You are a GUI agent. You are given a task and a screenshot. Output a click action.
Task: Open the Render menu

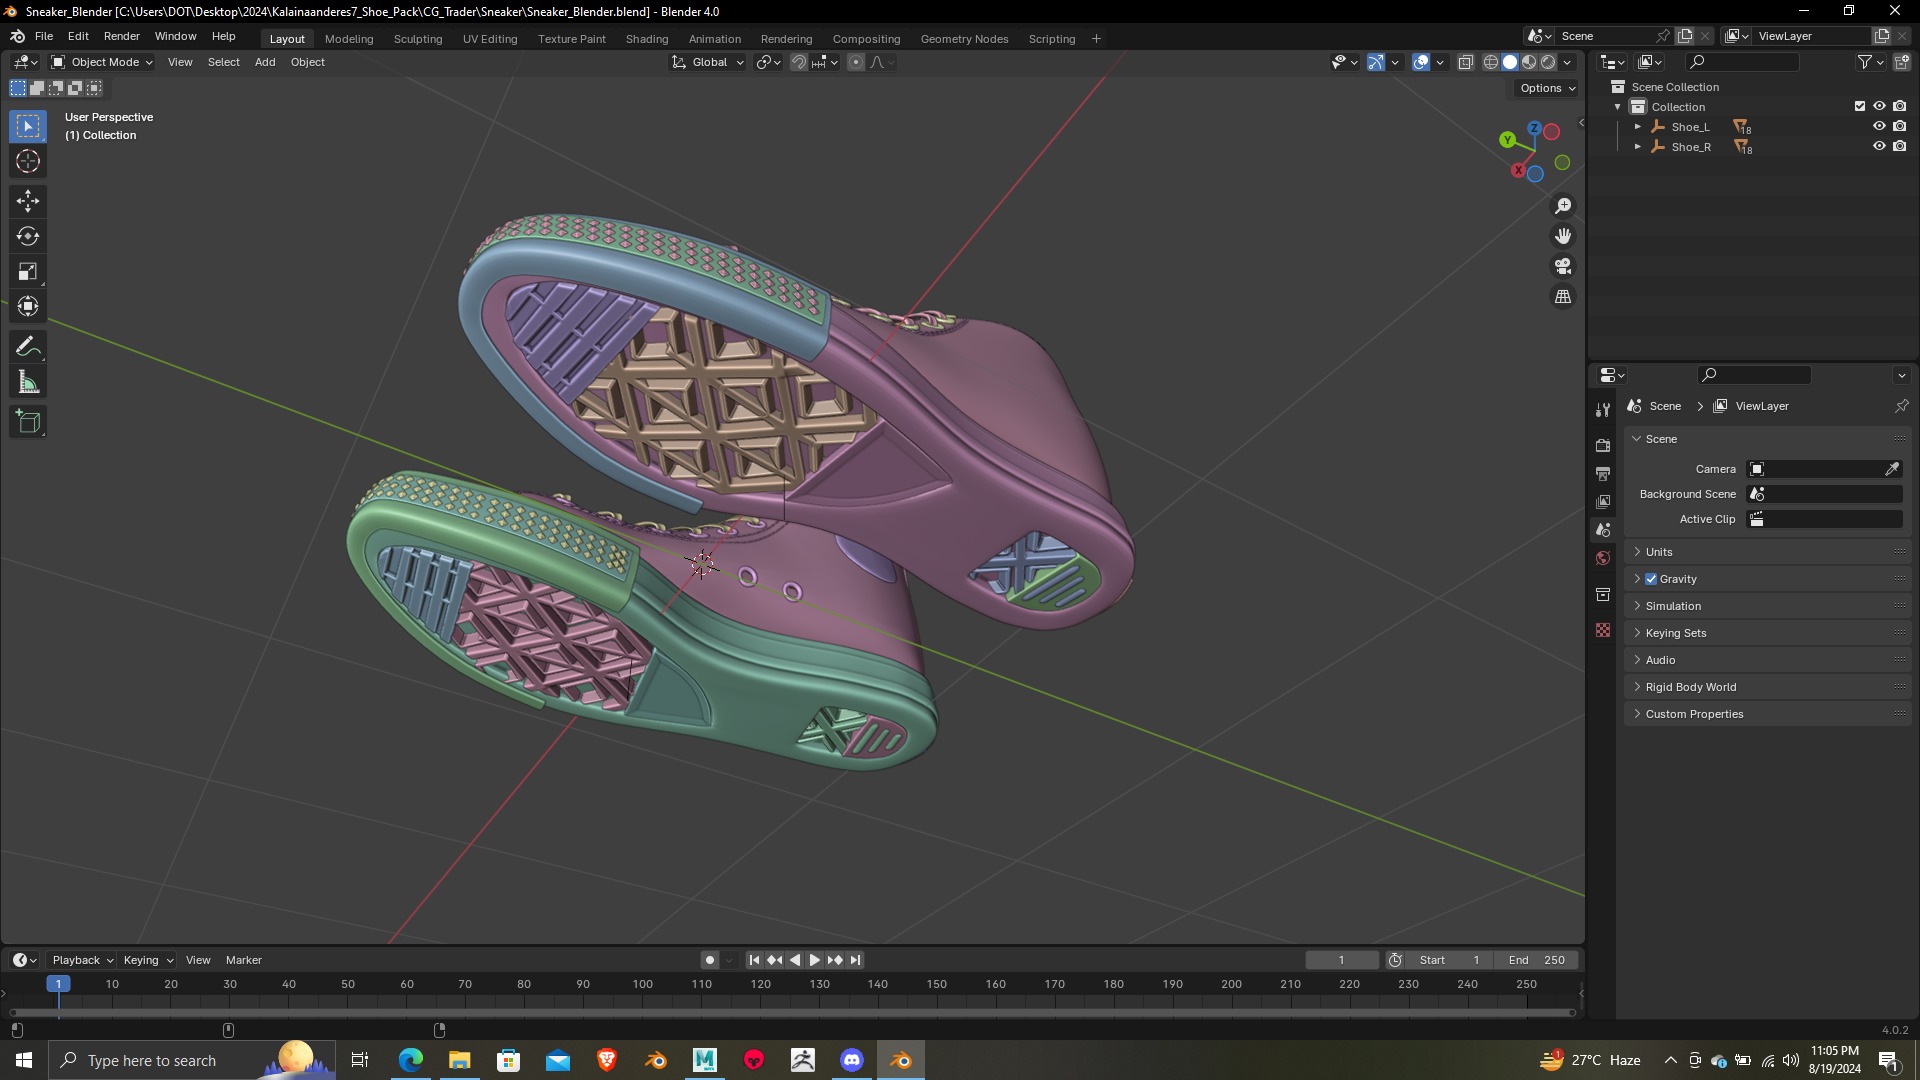point(122,36)
